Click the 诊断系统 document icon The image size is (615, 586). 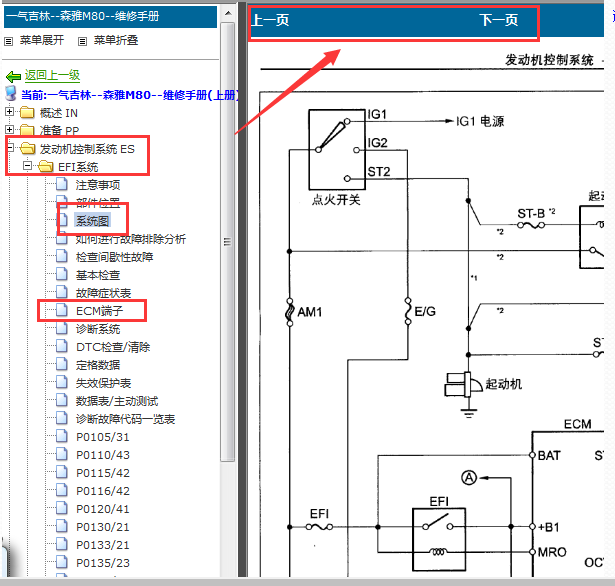pyautogui.click(x=62, y=328)
